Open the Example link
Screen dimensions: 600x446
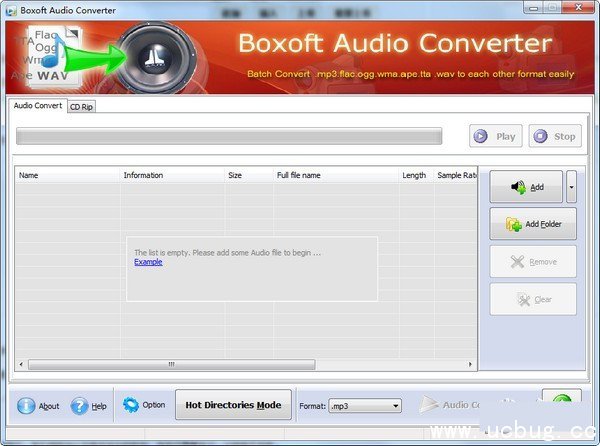[x=148, y=262]
